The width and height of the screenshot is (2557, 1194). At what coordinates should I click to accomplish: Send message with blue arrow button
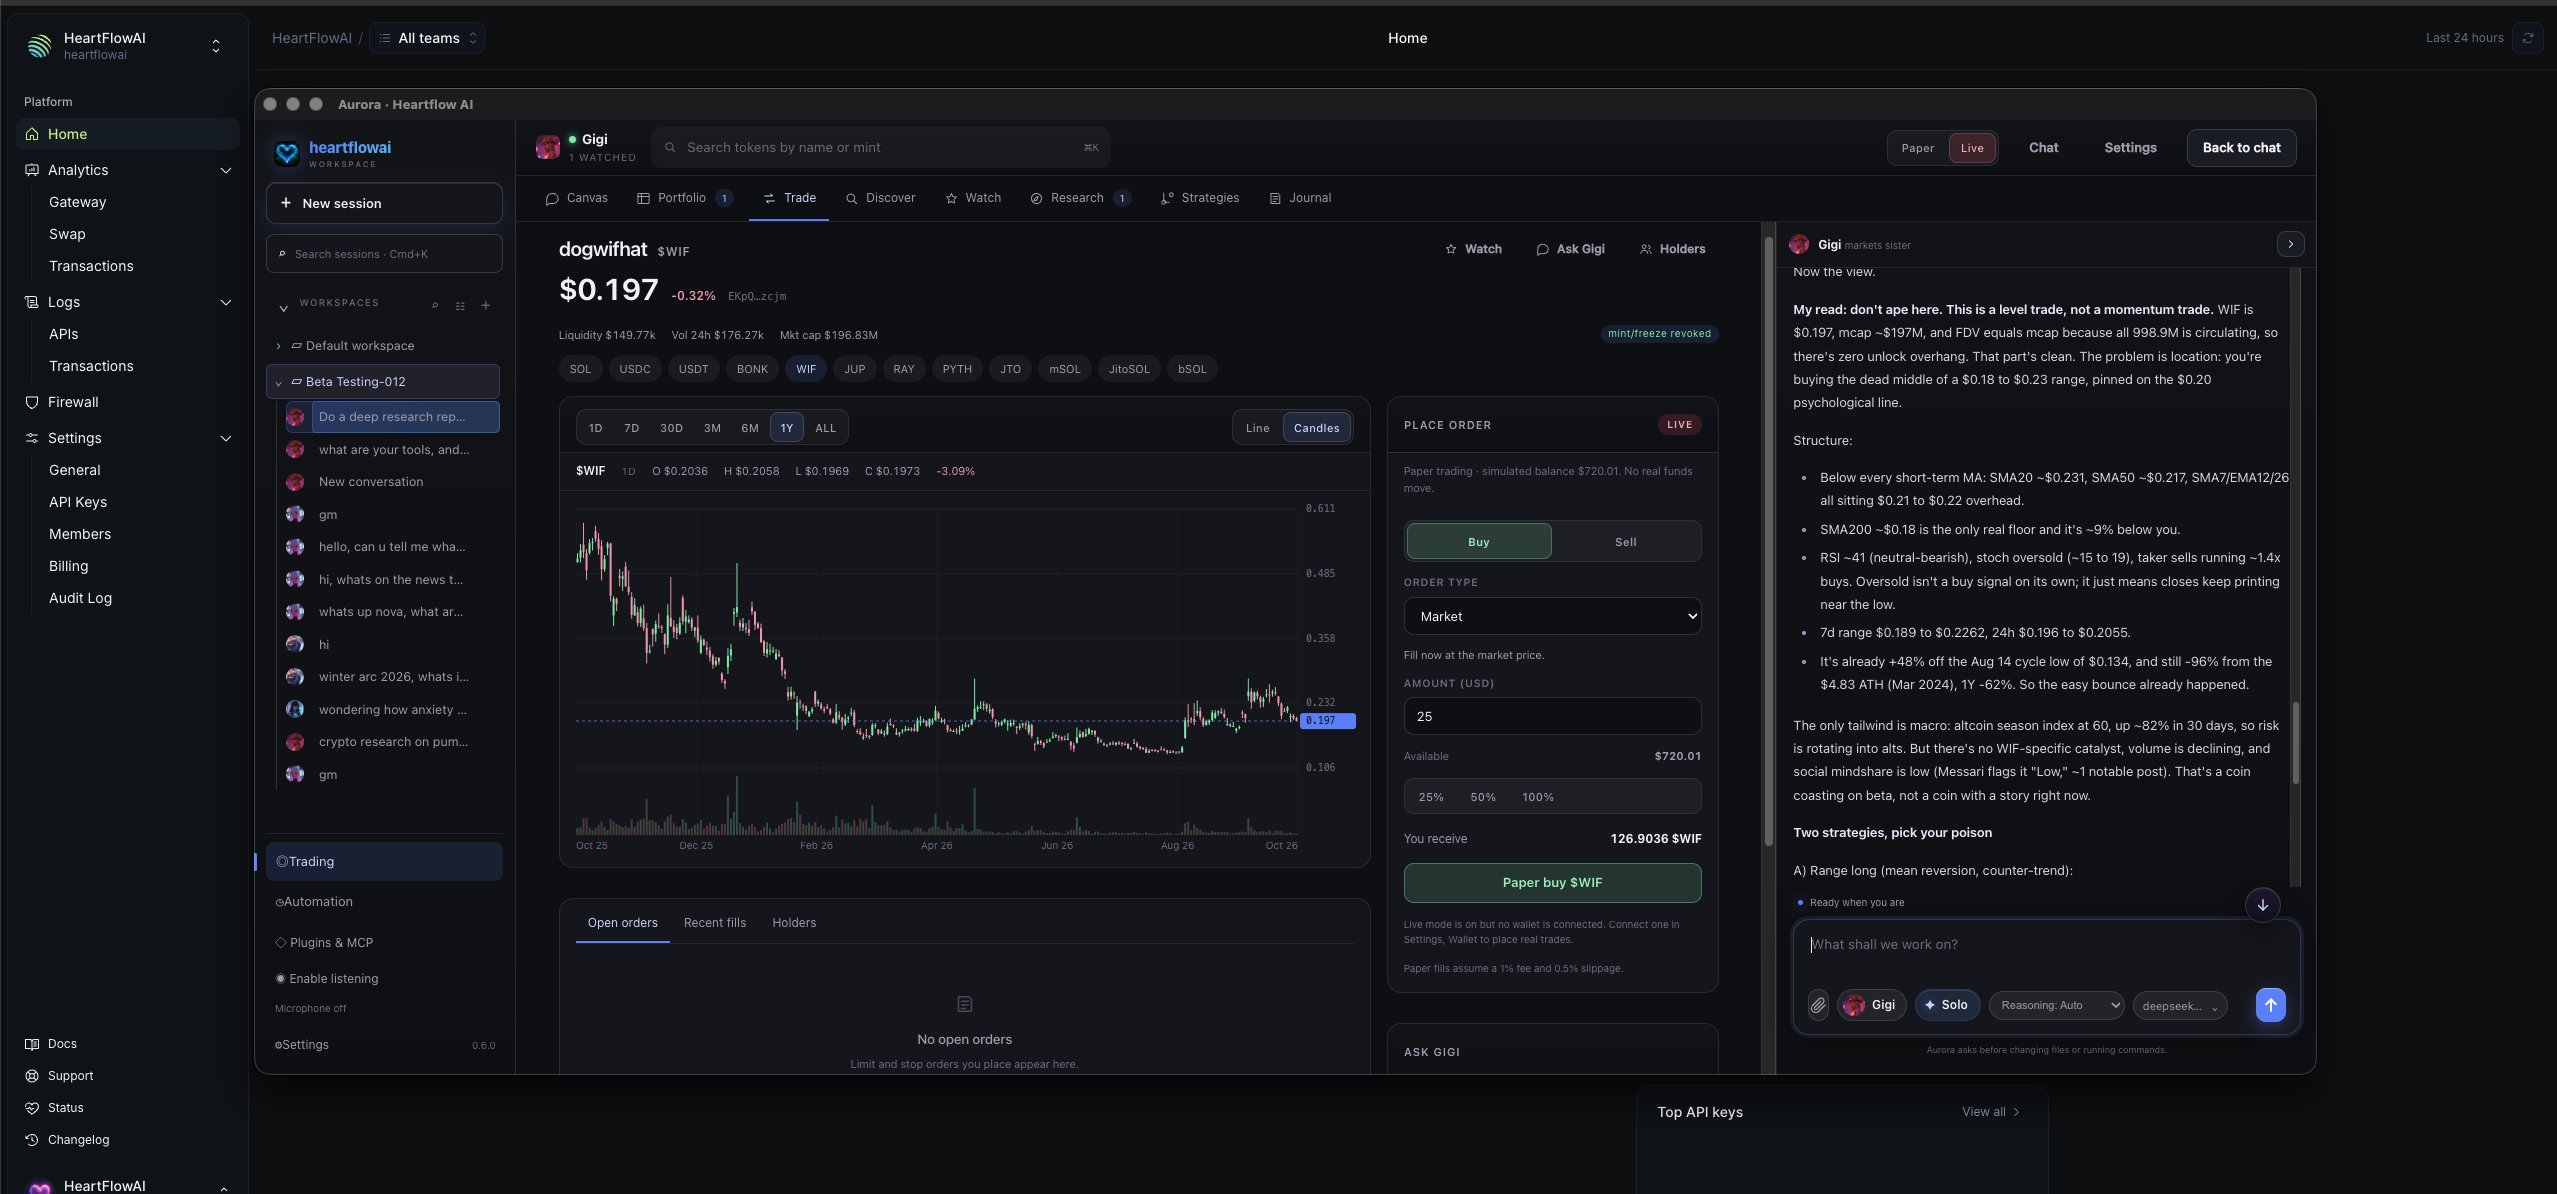[2270, 1005]
